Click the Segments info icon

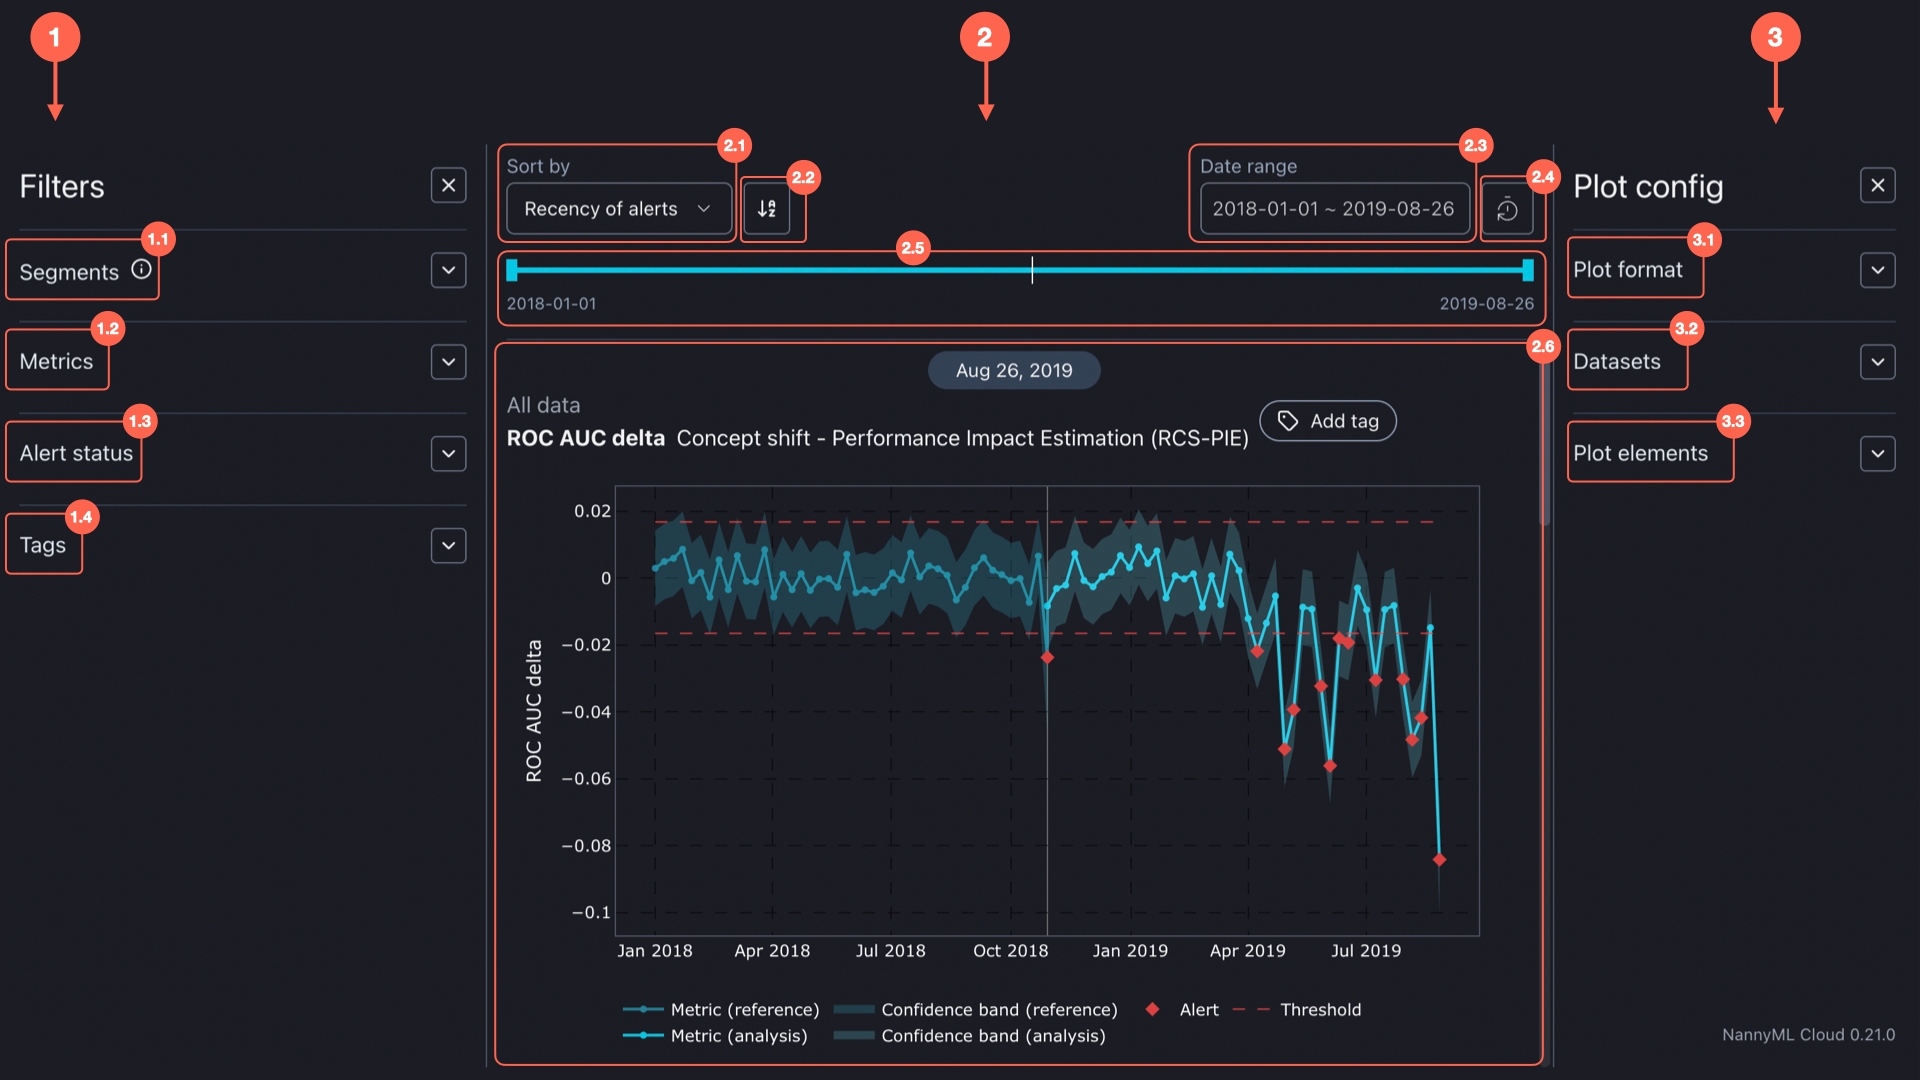142,270
